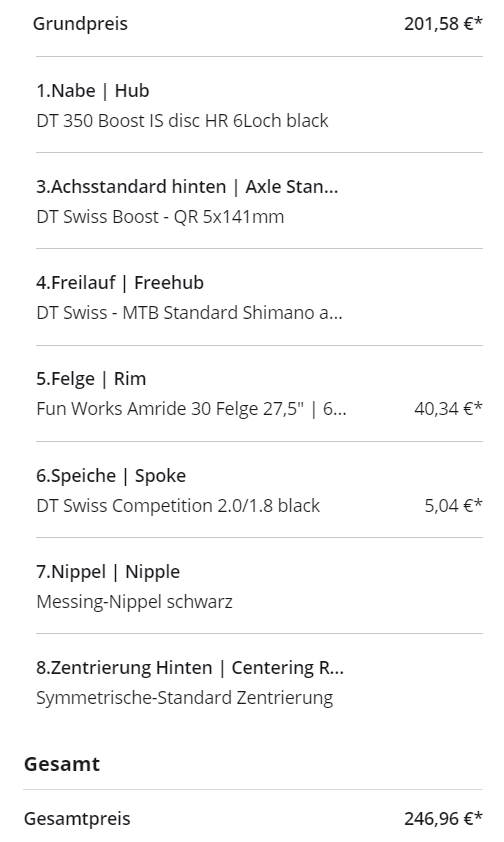Click the 5,04 € spoke price
This screenshot has height=842, width=504.
(454, 506)
